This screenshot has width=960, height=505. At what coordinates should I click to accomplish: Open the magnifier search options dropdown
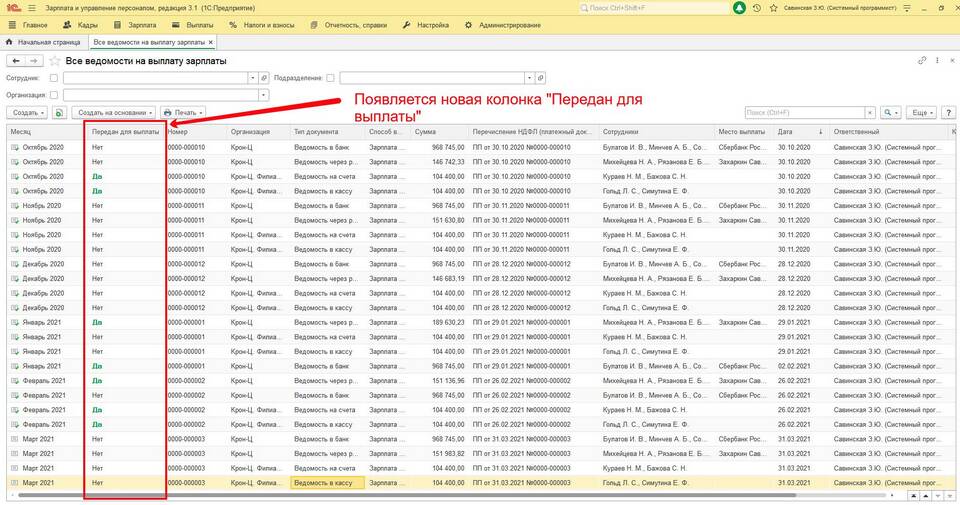point(890,113)
